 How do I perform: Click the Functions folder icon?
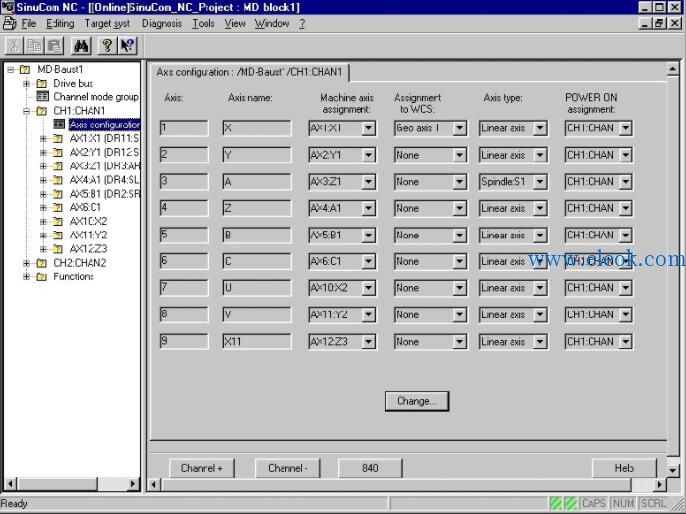[41, 277]
